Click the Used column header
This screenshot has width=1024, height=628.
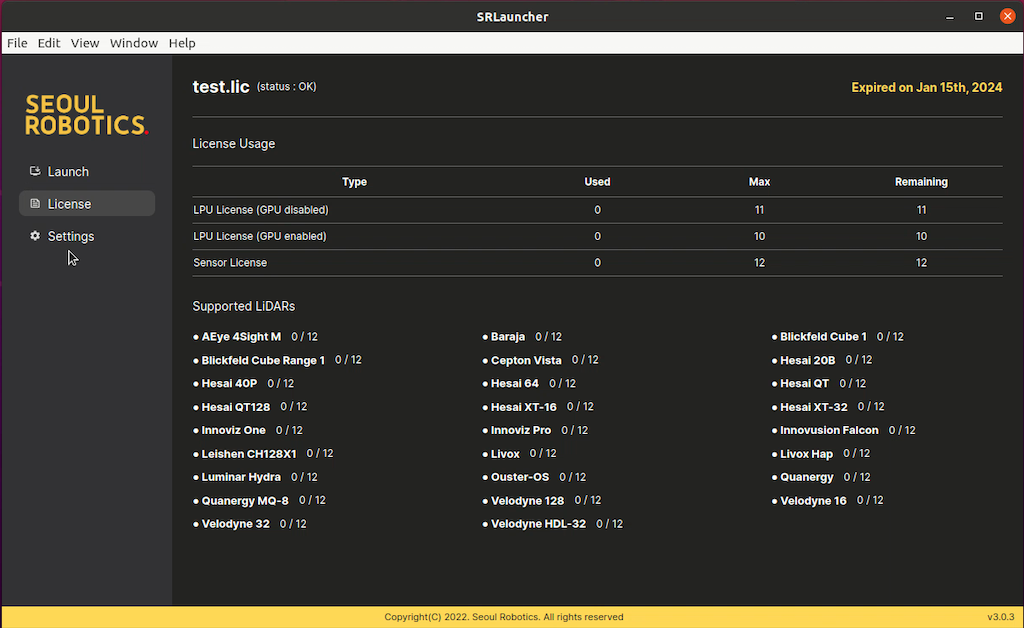(x=598, y=182)
